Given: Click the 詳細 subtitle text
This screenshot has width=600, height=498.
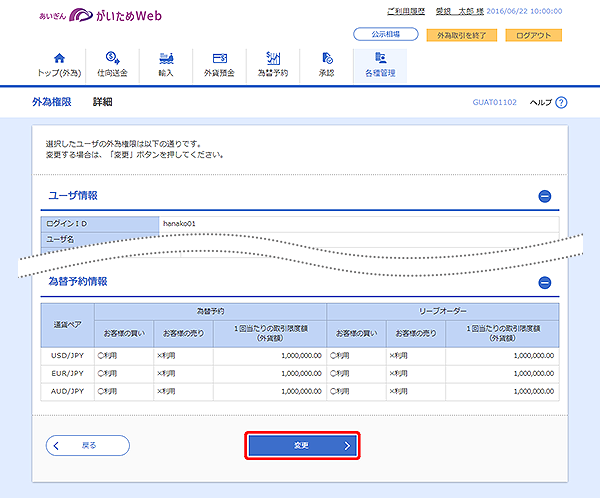Looking at the screenshot, I should [103, 102].
